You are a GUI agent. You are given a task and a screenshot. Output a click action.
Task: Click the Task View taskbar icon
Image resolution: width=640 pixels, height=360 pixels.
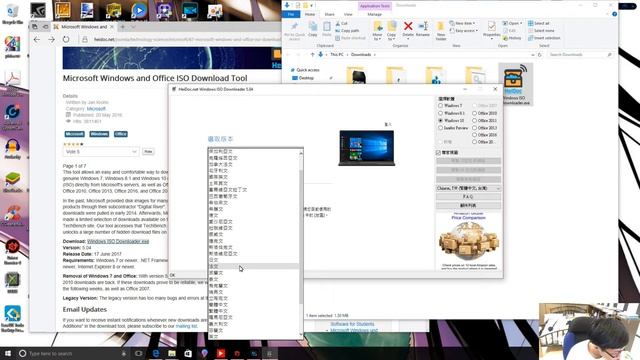point(139,353)
